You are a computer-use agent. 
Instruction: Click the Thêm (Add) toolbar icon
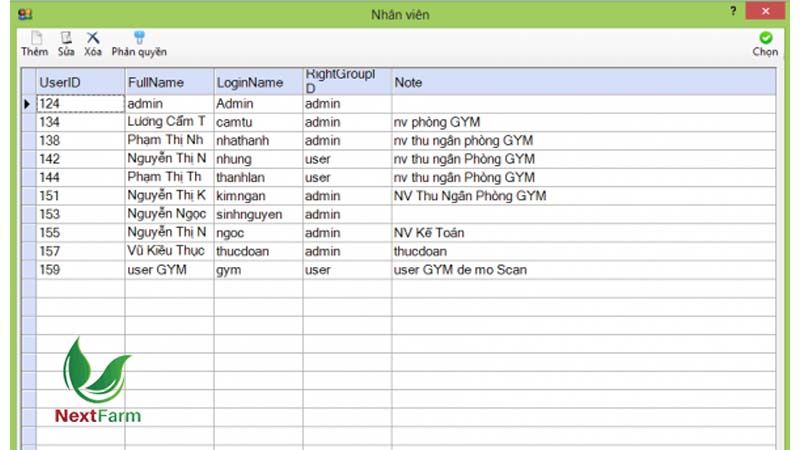(x=34, y=43)
